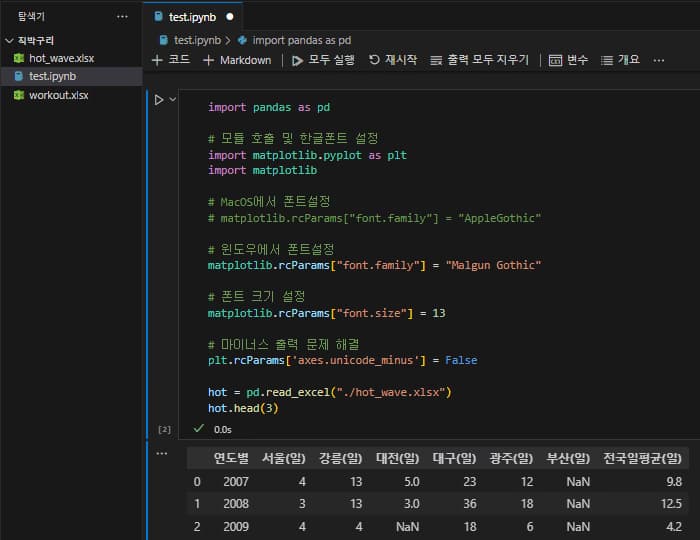The image size is (700, 540).
Task: Open cell output ellipsis actions menu
Action: coord(162,453)
